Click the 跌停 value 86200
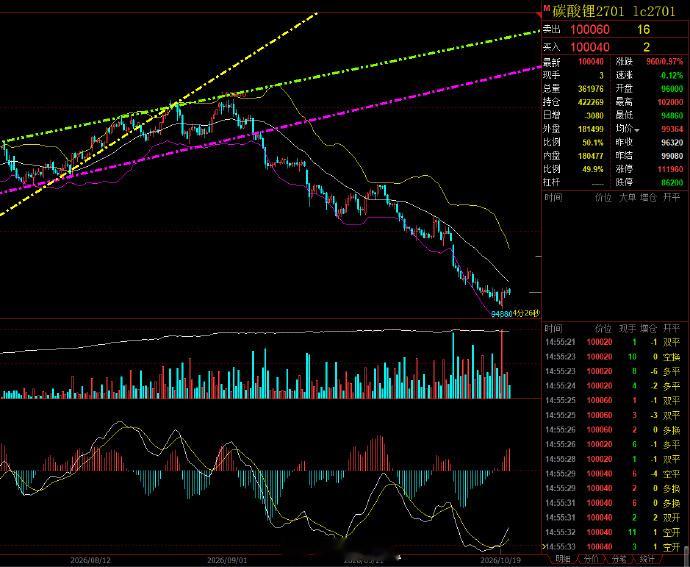 [672, 182]
